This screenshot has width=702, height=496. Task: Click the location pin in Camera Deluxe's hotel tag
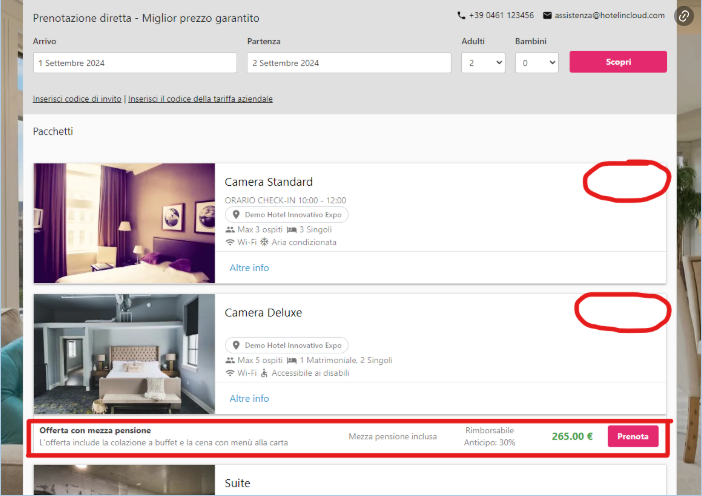pyautogui.click(x=236, y=345)
